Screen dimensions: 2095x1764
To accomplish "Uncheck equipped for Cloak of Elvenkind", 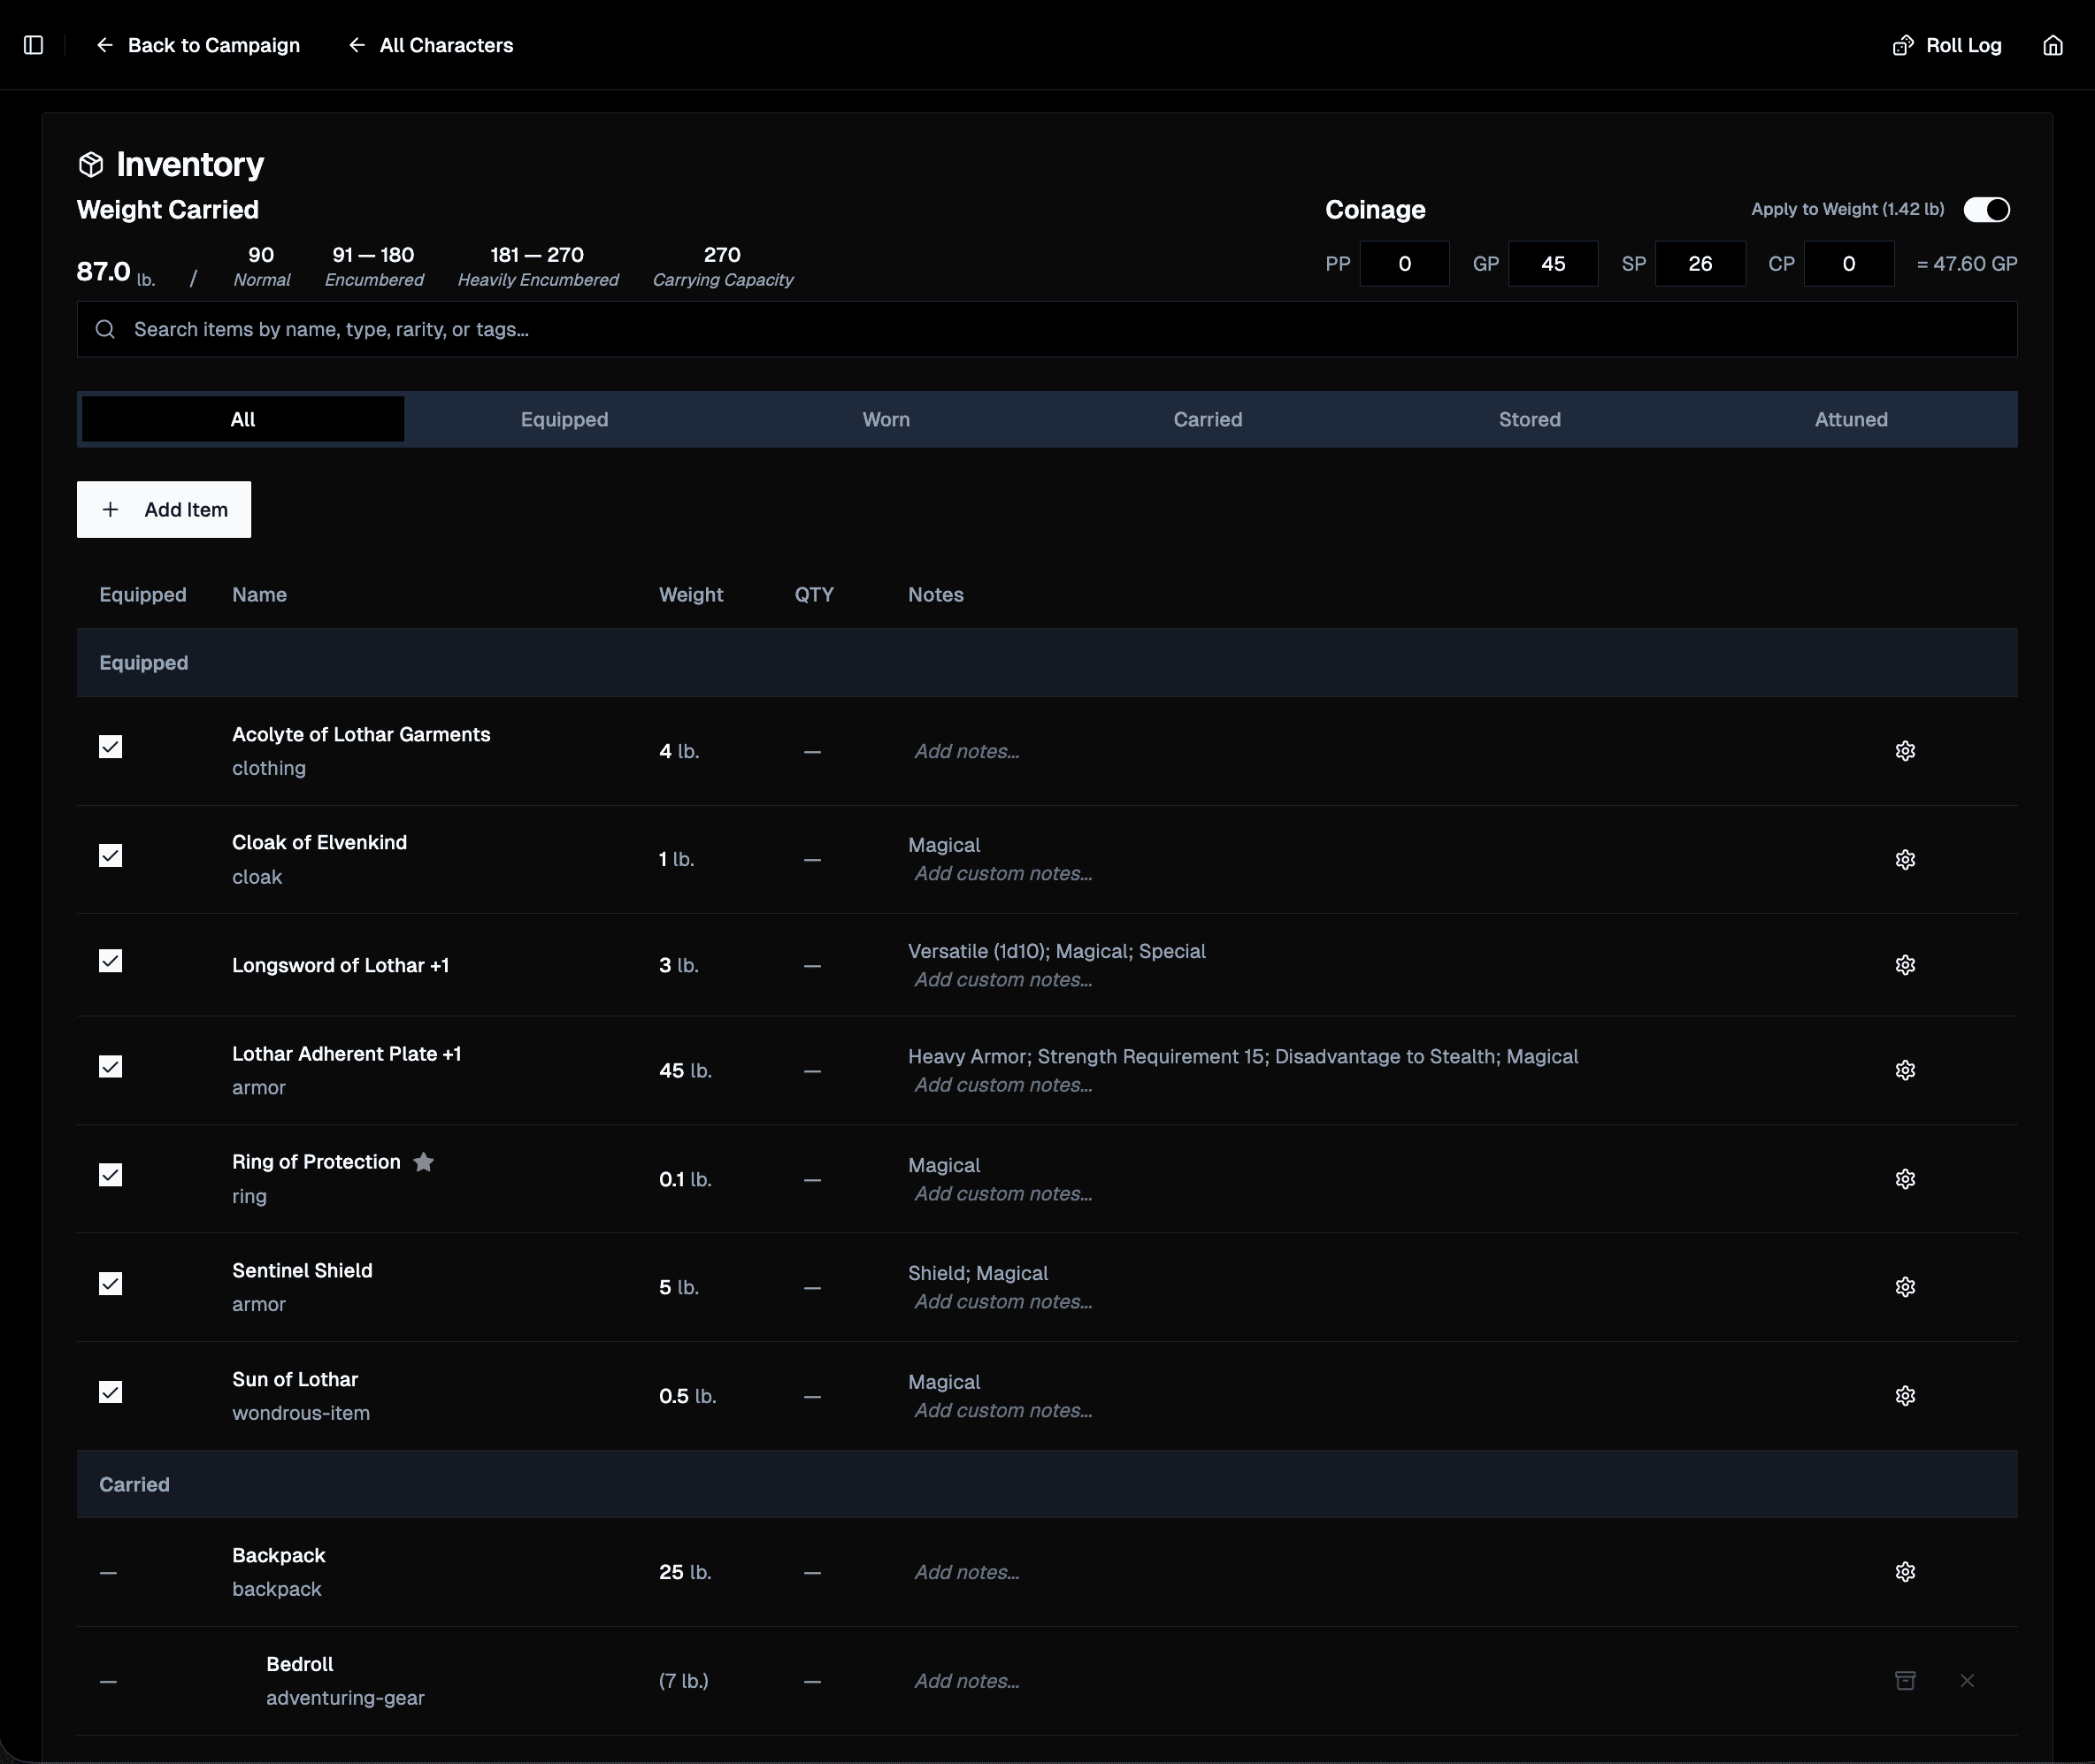I will [110, 856].
